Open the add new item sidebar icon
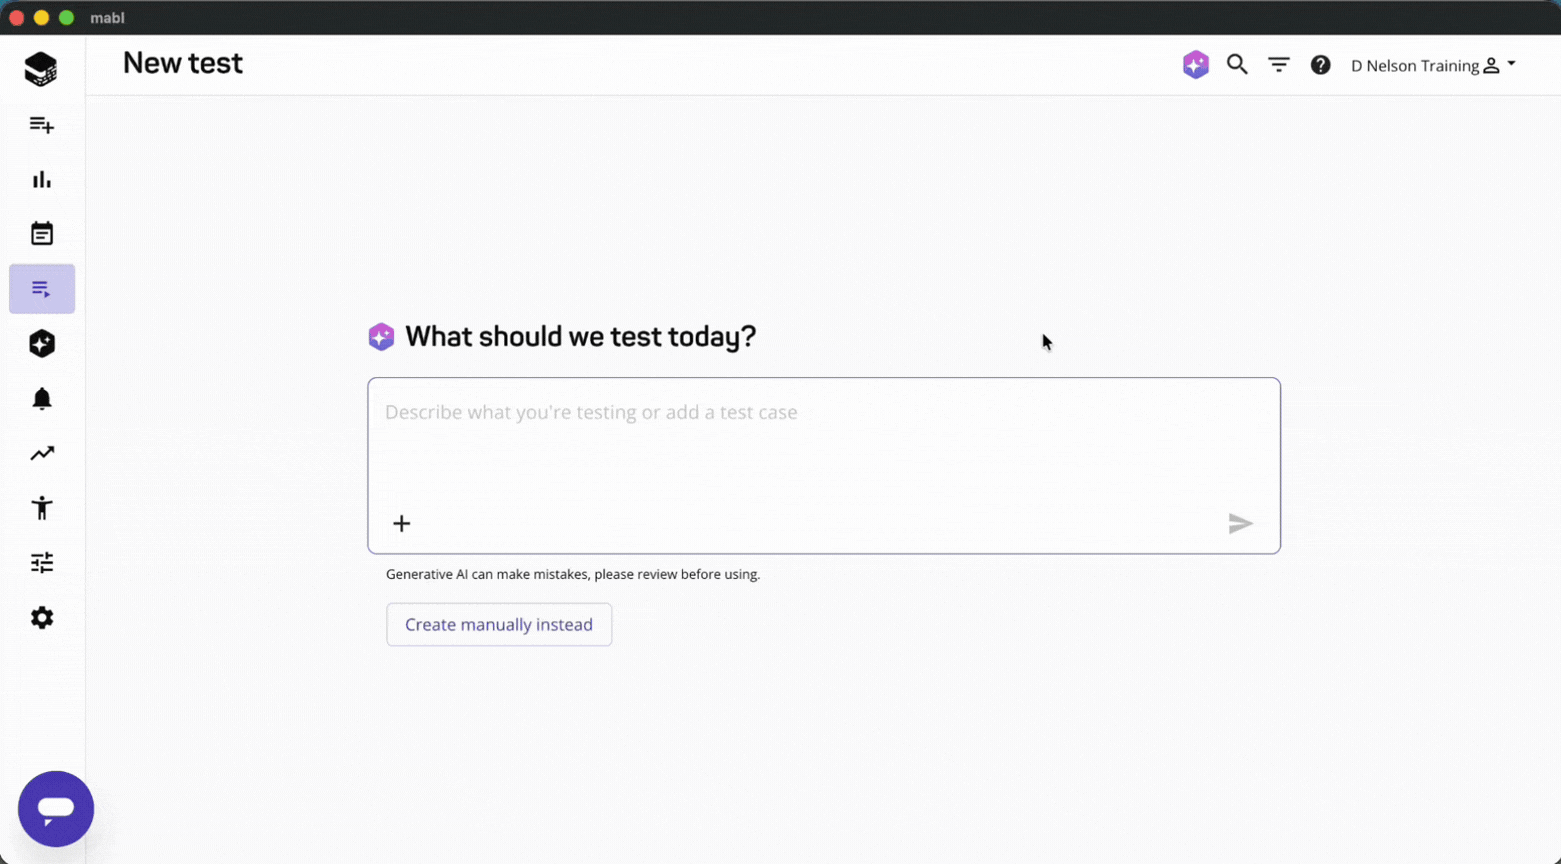 [41, 125]
